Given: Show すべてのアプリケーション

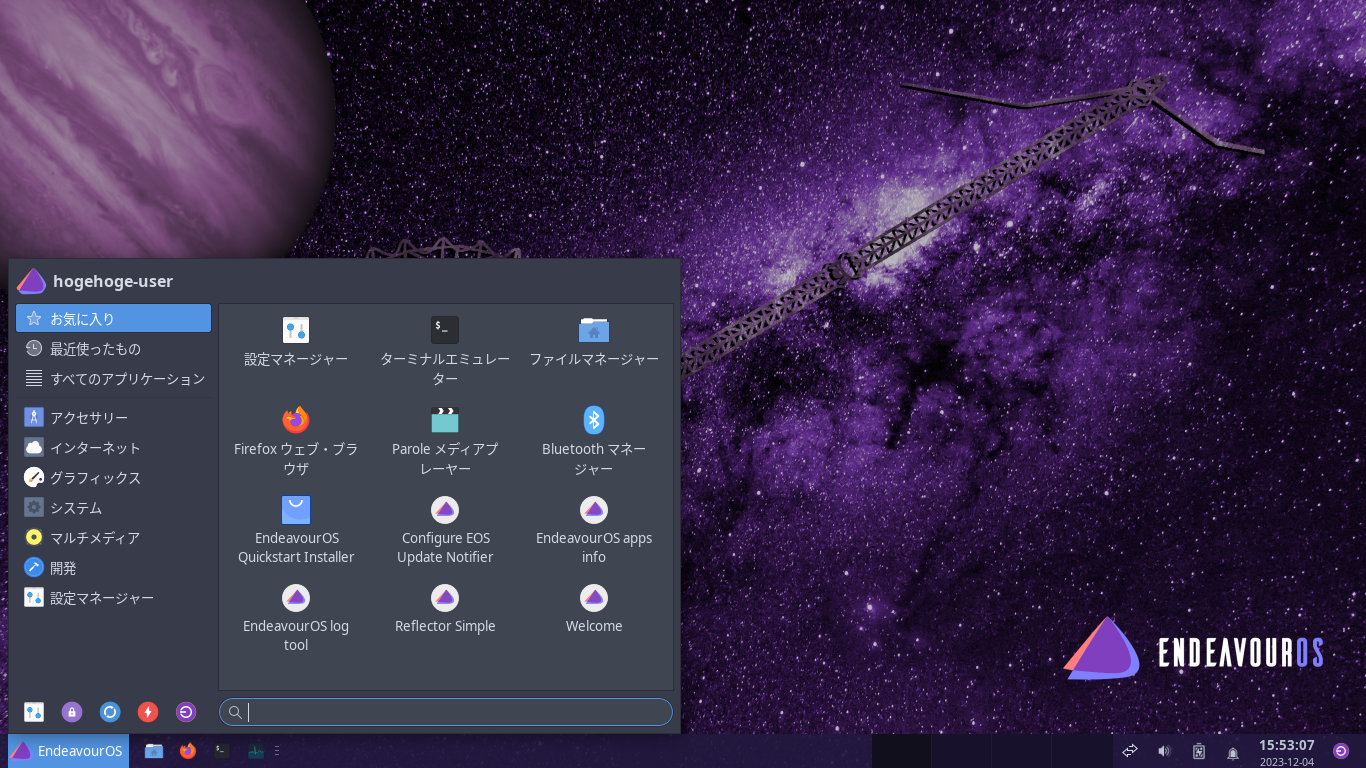Looking at the screenshot, I should (113, 378).
